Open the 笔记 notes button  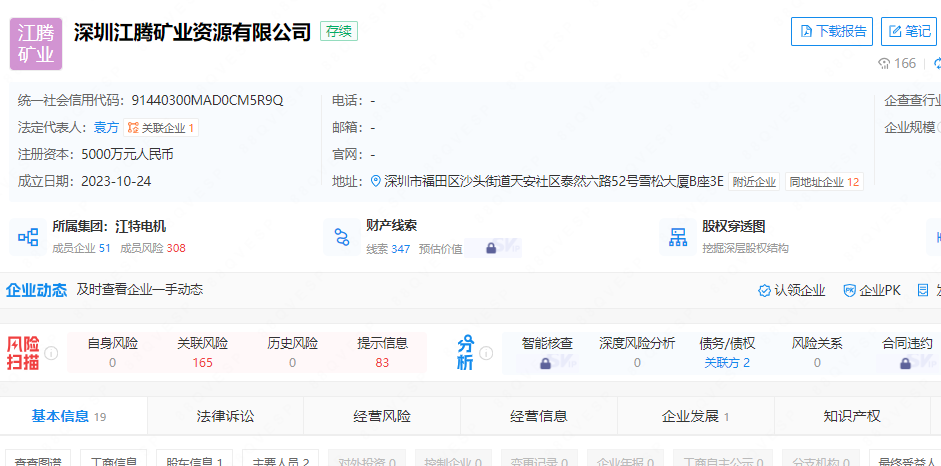tap(909, 31)
